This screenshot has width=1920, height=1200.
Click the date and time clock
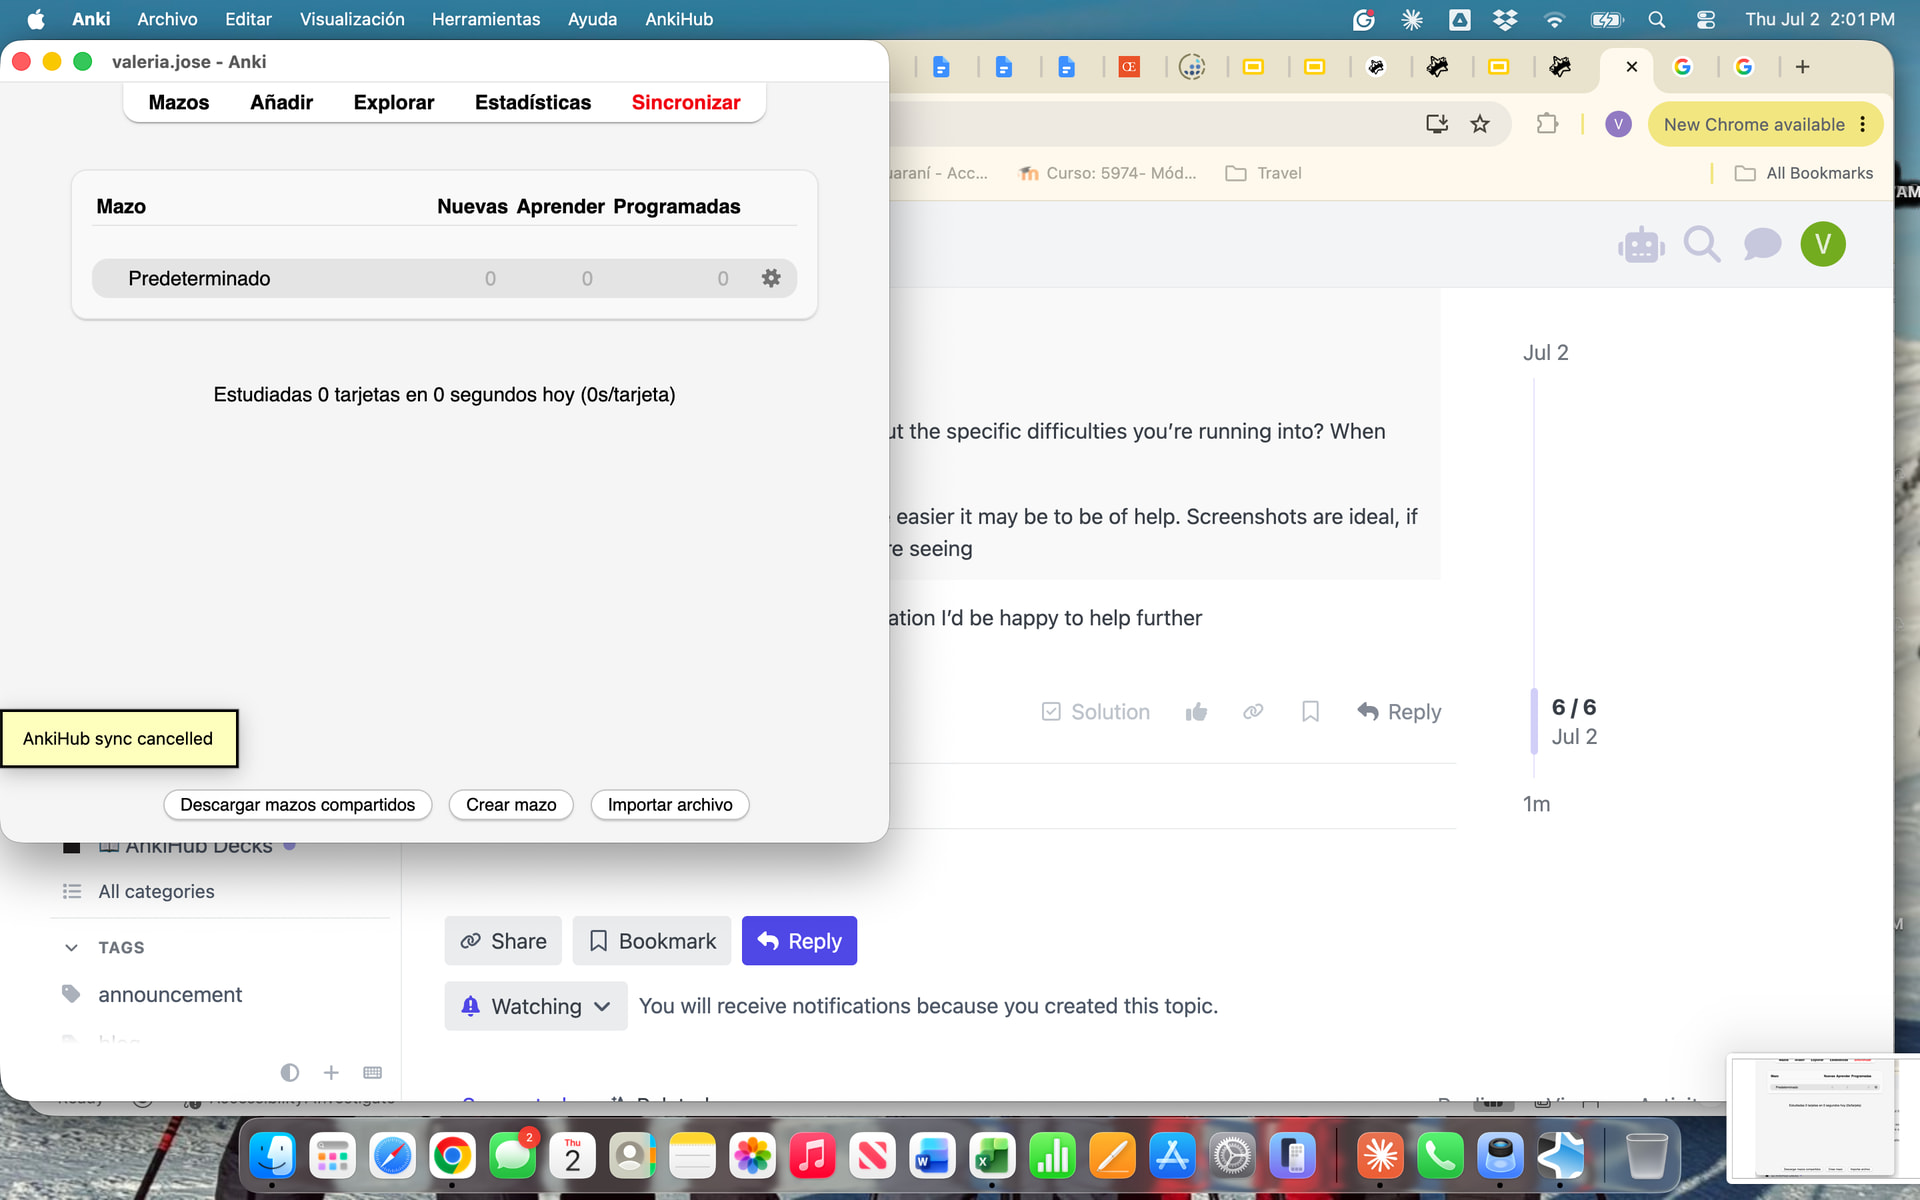1820,19
